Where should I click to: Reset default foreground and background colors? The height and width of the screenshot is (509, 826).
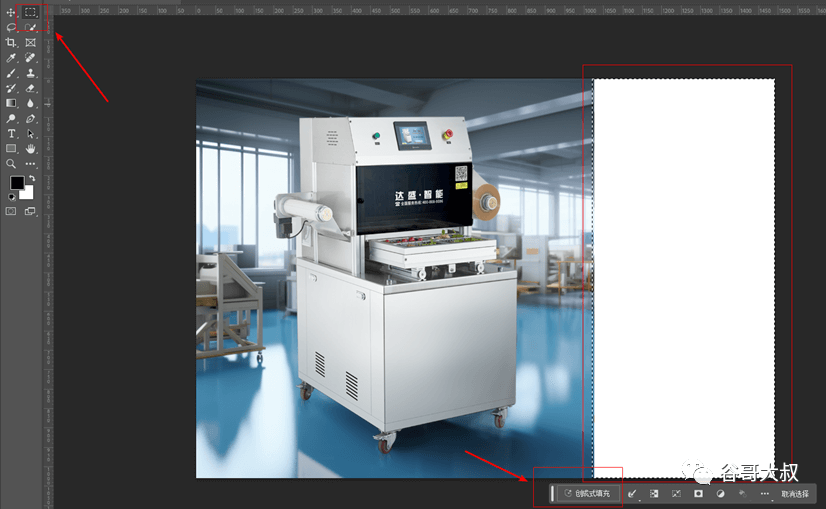[12, 197]
